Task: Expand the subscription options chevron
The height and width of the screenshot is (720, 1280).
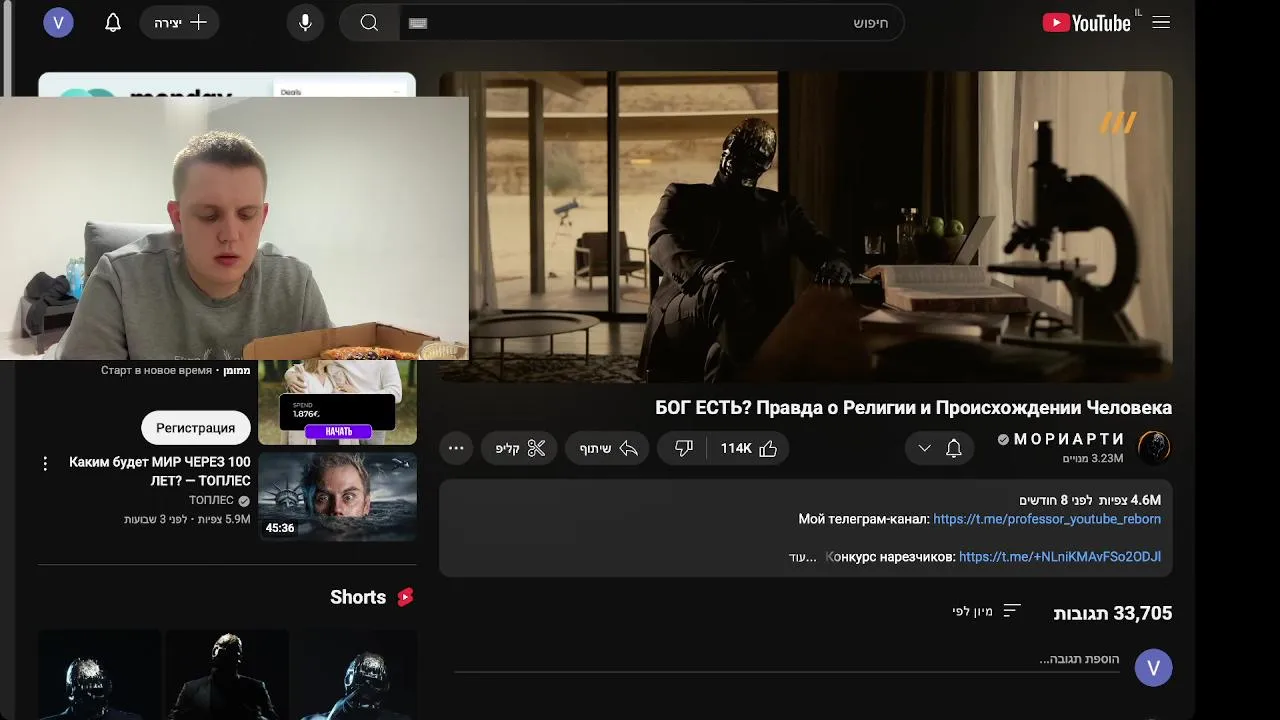Action: tap(925, 448)
